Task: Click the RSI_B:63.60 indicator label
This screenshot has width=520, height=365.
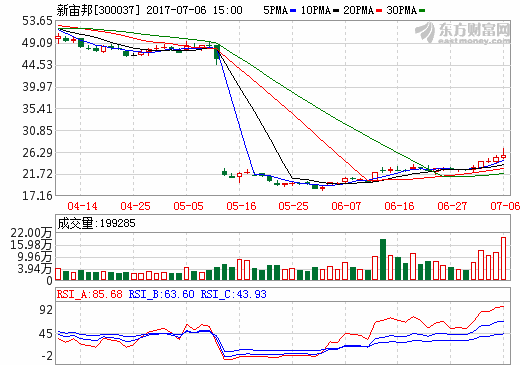Action: coord(161,294)
